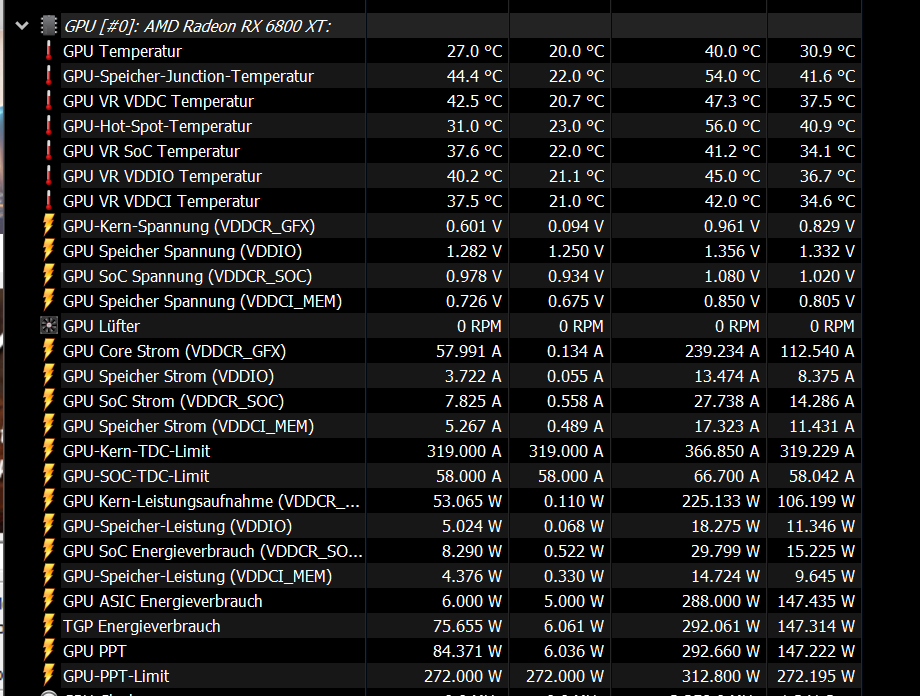Screen dimensions: 920x696
Task: Select the GPU [#0]: AMD Radeon RX 6800 XT header
Action: (197, 26)
